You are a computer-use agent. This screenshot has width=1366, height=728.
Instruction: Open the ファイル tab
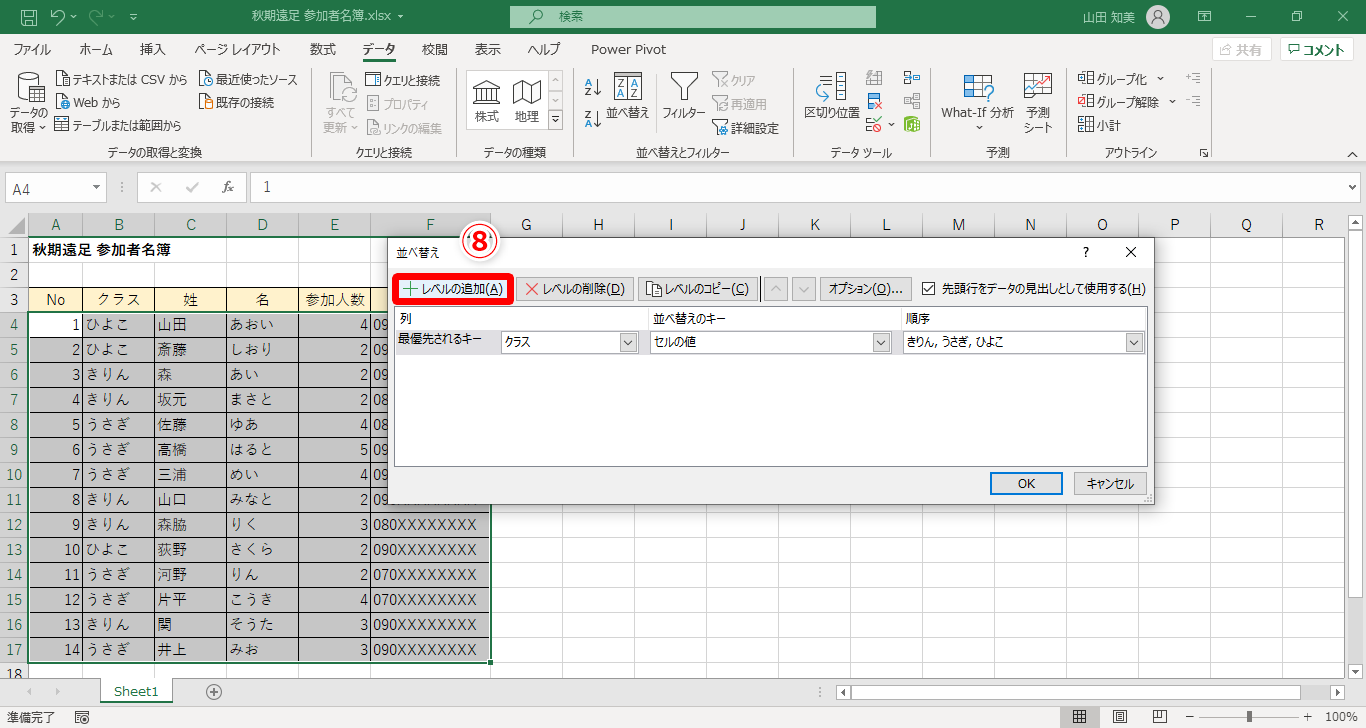32,49
